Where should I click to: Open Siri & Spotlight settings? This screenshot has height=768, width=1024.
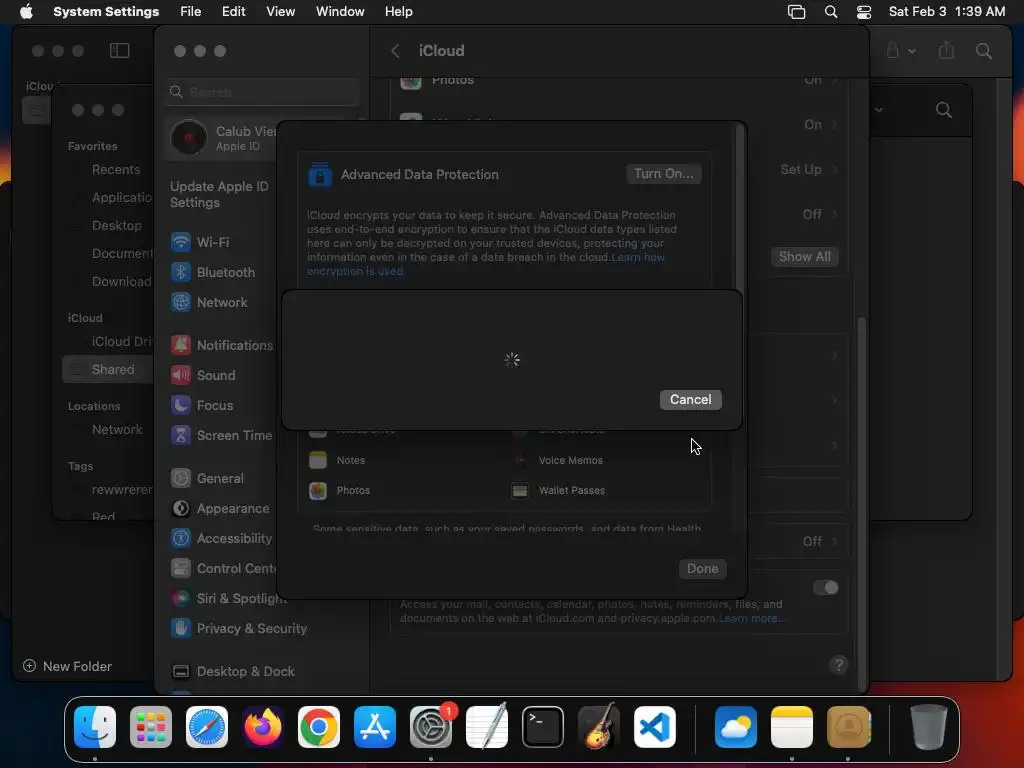227,599
